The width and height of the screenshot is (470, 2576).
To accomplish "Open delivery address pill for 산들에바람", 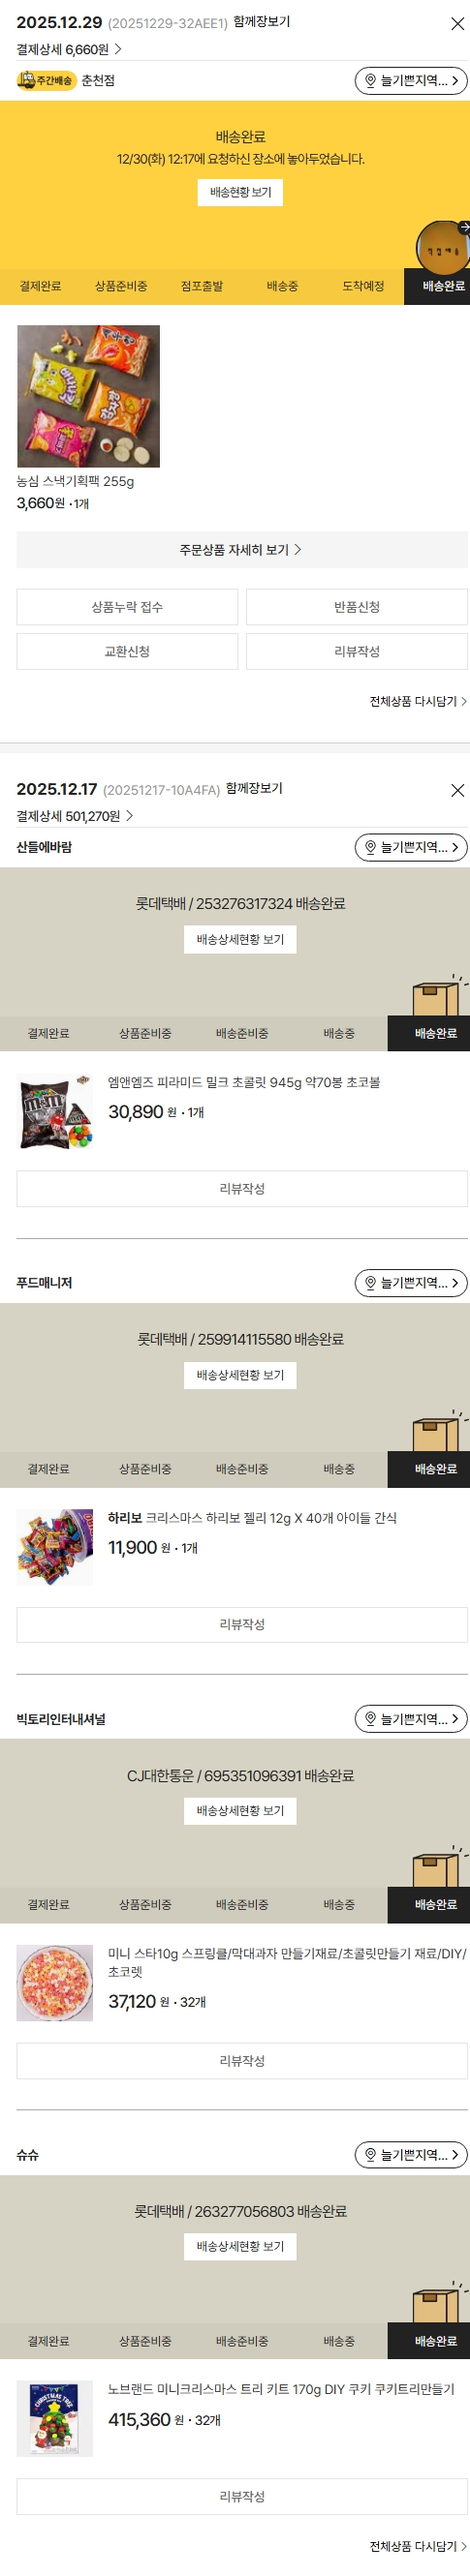I will (x=411, y=847).
